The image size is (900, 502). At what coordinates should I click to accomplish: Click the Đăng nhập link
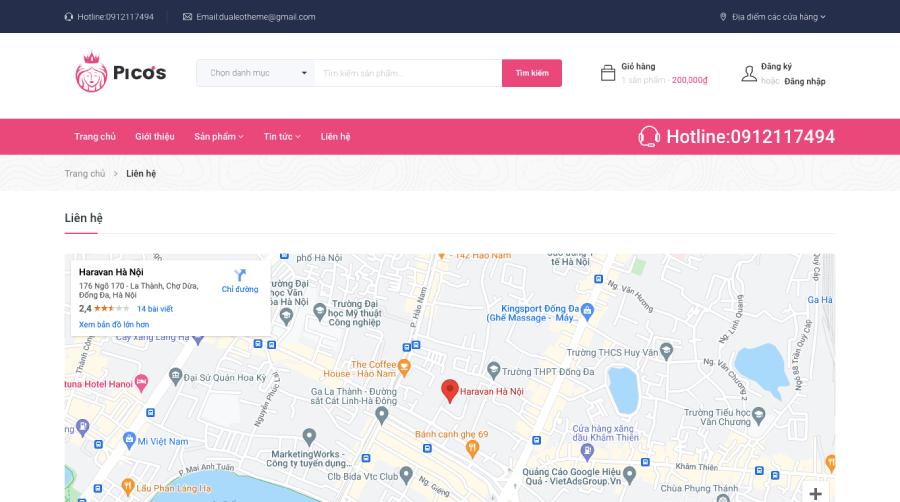(805, 81)
